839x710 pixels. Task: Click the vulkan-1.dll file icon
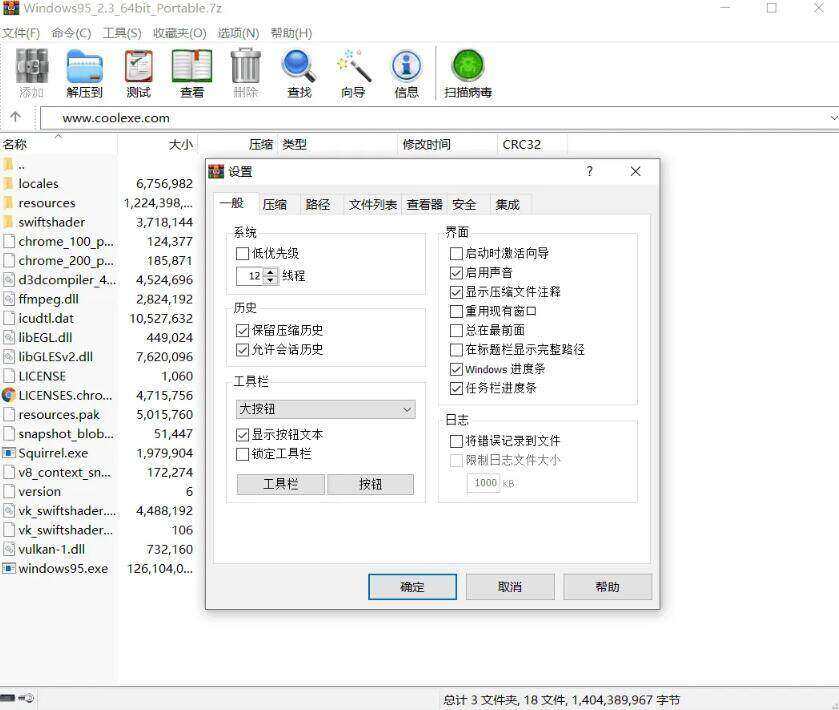tap(9, 549)
